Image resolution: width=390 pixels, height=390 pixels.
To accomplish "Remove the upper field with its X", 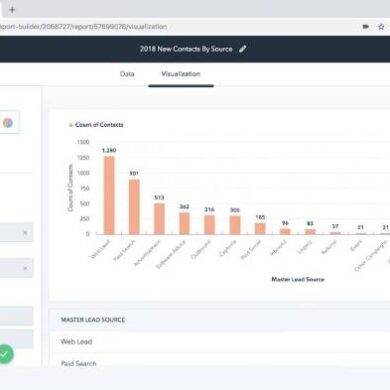I will click(25, 232).
